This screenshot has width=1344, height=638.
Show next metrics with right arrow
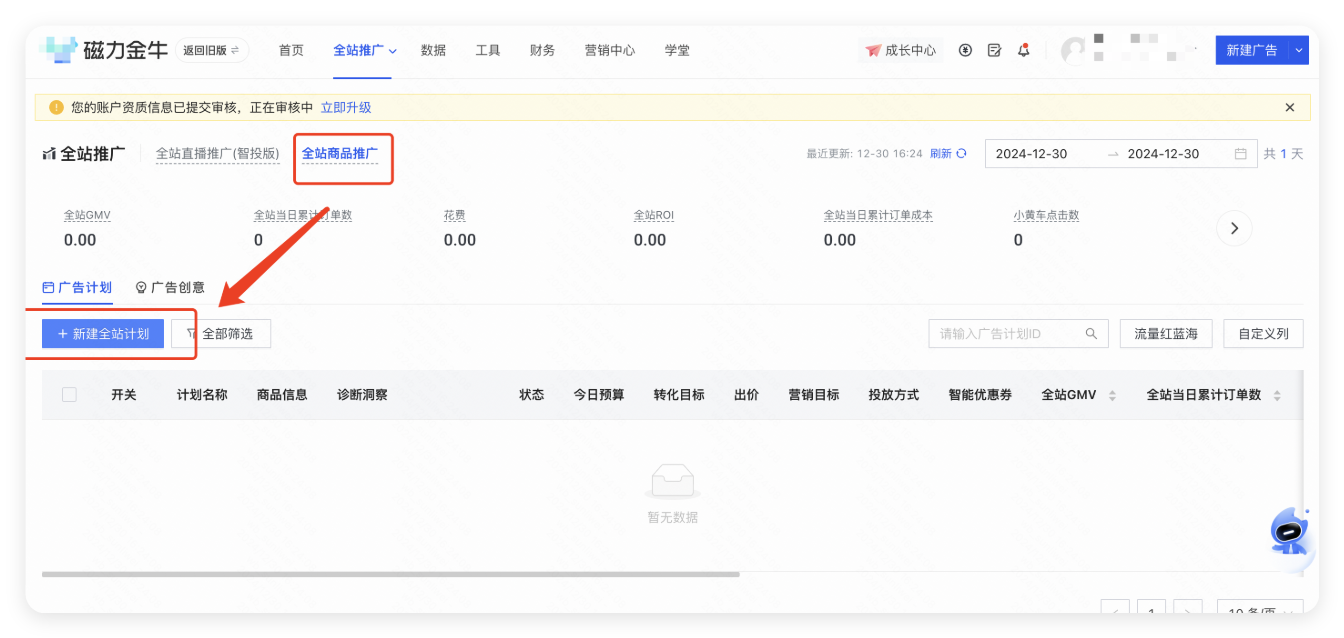click(1234, 228)
